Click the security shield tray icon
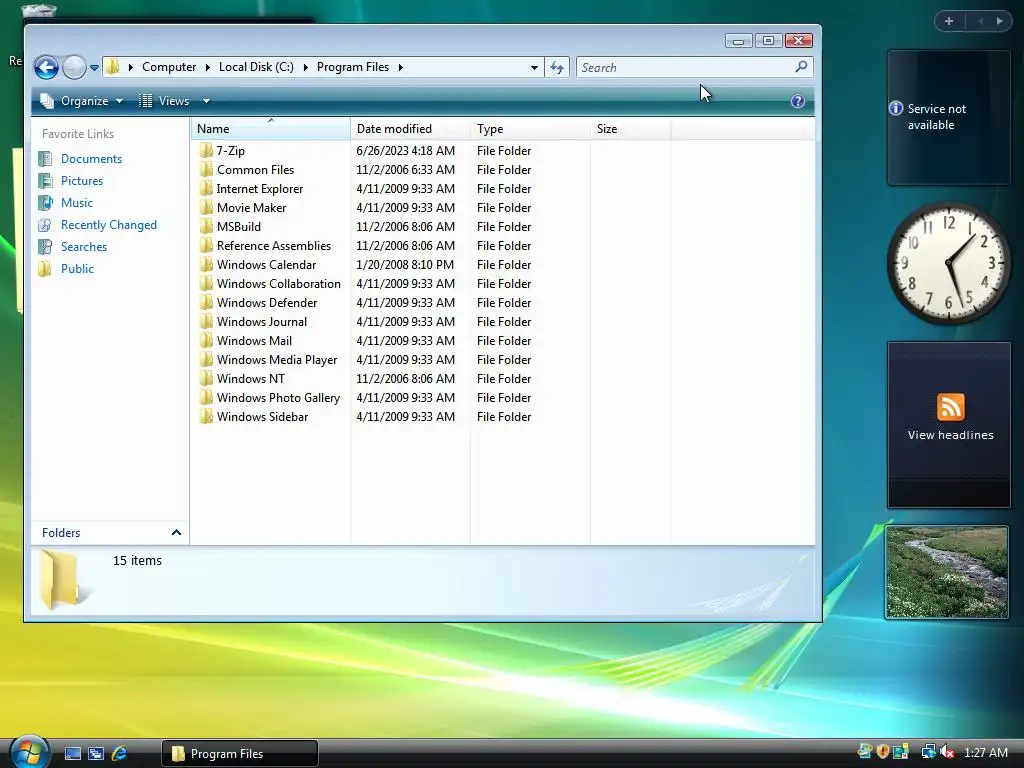The image size is (1024, 768). 882,752
